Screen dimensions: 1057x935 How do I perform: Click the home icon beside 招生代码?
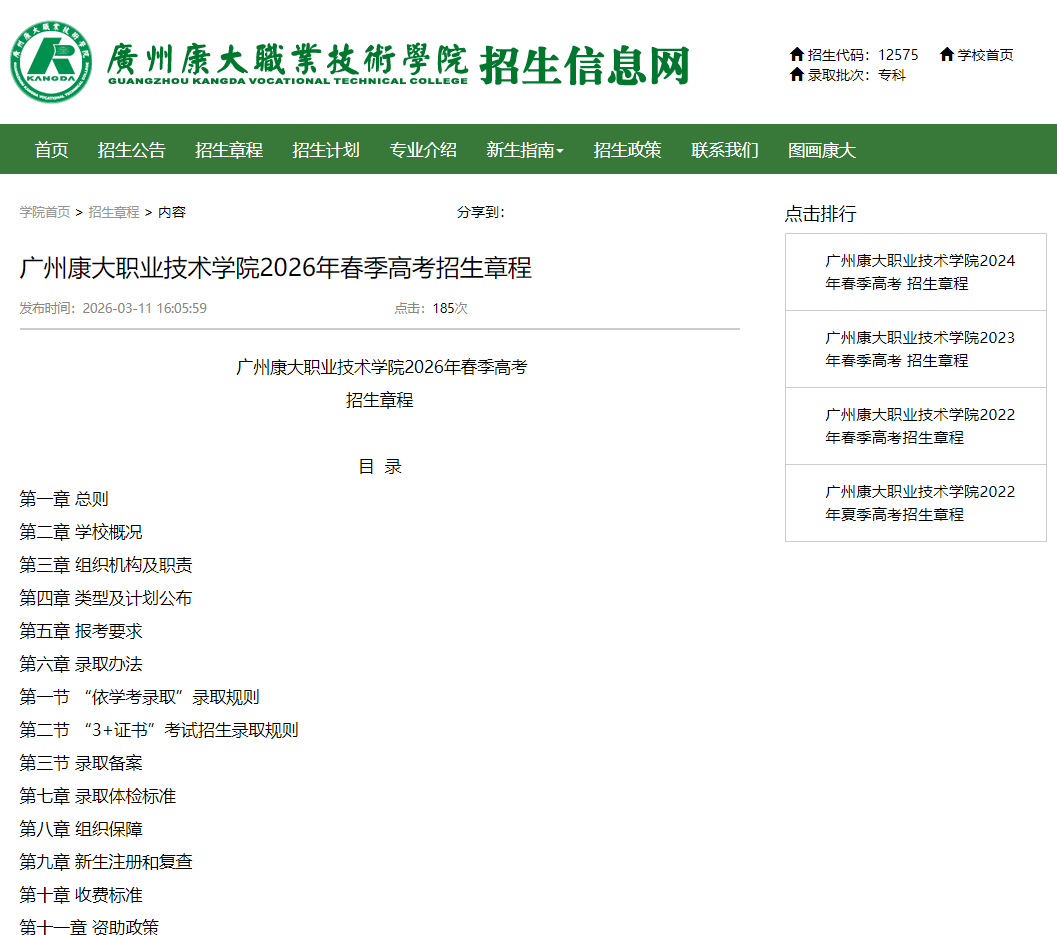(800, 55)
